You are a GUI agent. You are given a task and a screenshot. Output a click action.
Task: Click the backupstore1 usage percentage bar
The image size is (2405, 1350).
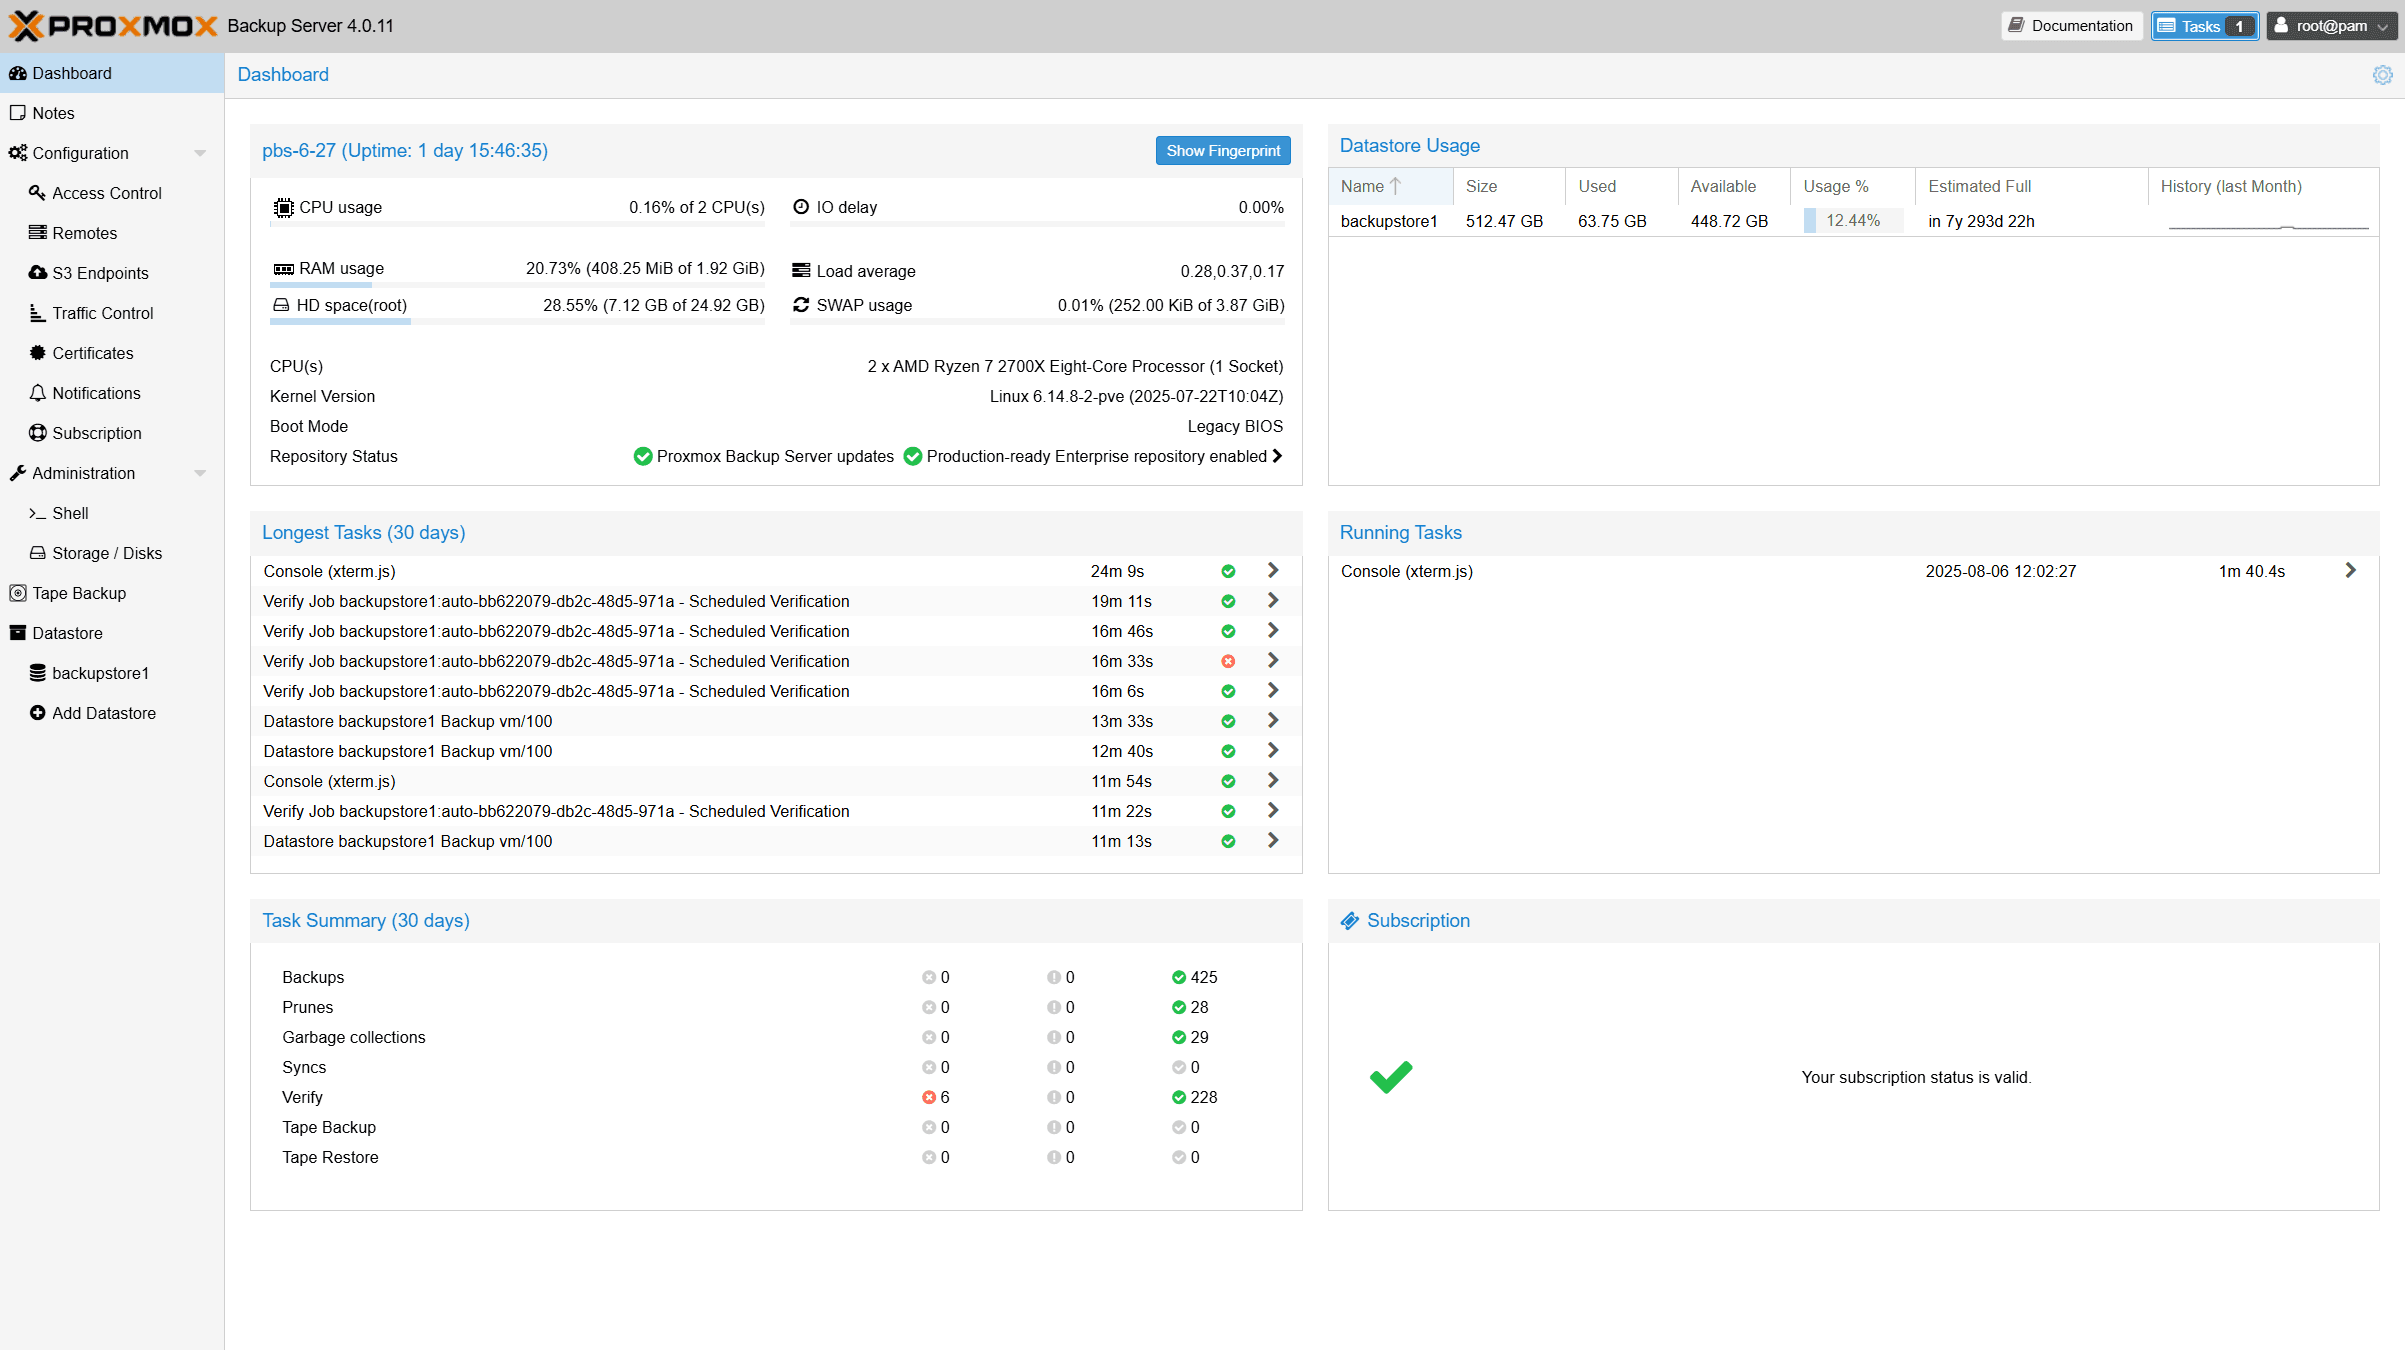pos(1851,220)
